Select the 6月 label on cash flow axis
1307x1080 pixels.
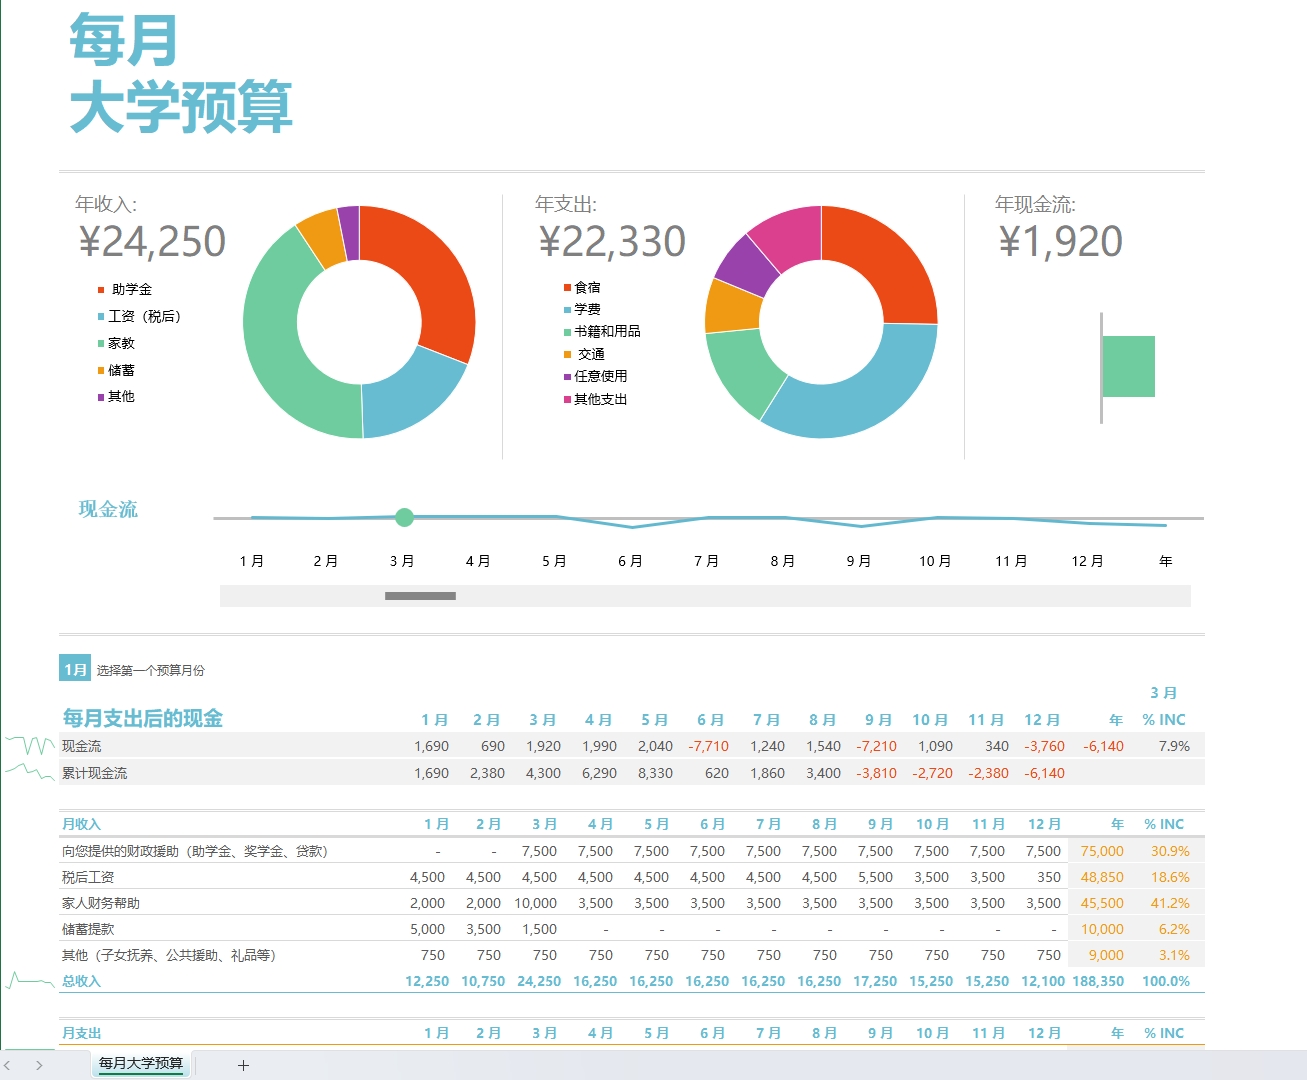tap(630, 561)
